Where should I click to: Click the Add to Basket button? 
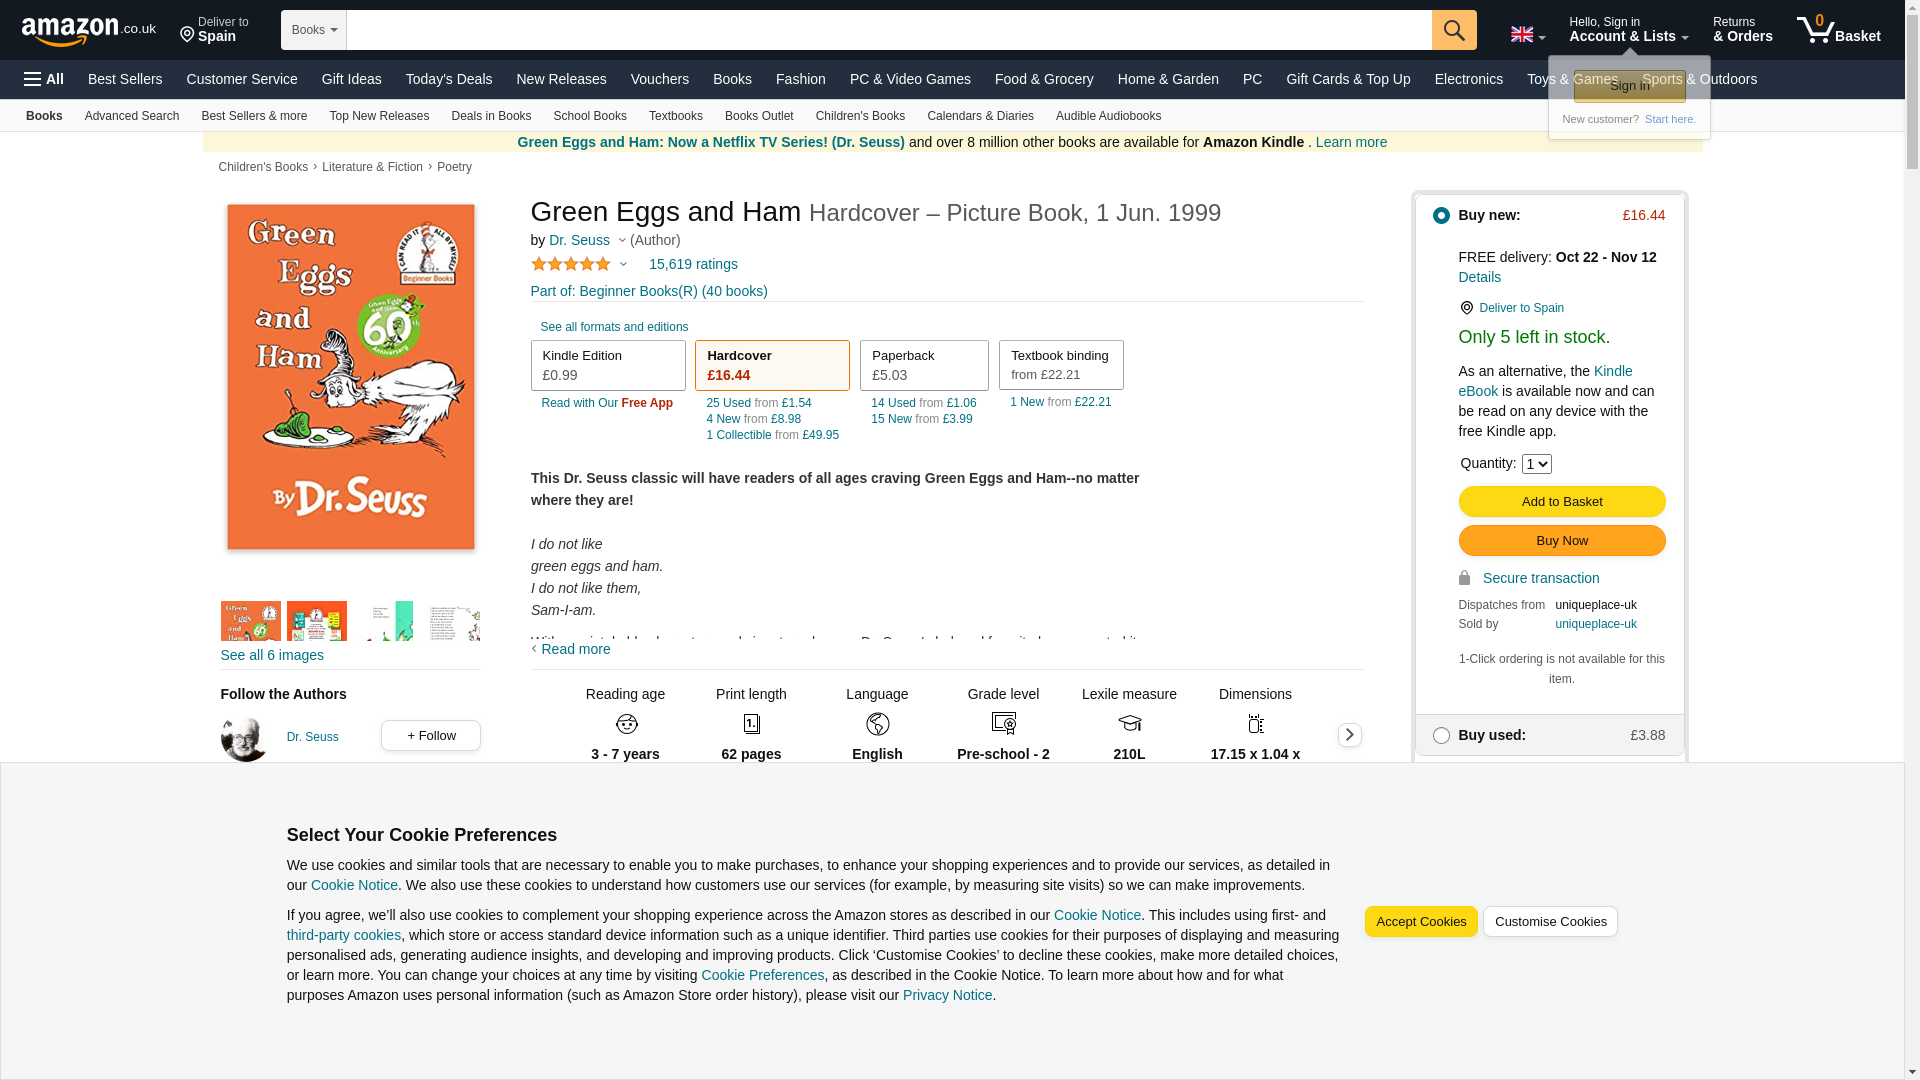pos(1561,501)
